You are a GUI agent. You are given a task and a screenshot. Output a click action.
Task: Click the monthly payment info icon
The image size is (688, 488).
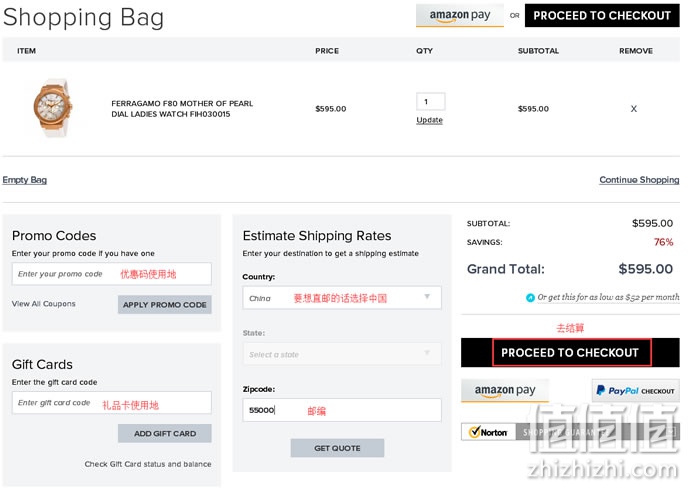tap(530, 298)
